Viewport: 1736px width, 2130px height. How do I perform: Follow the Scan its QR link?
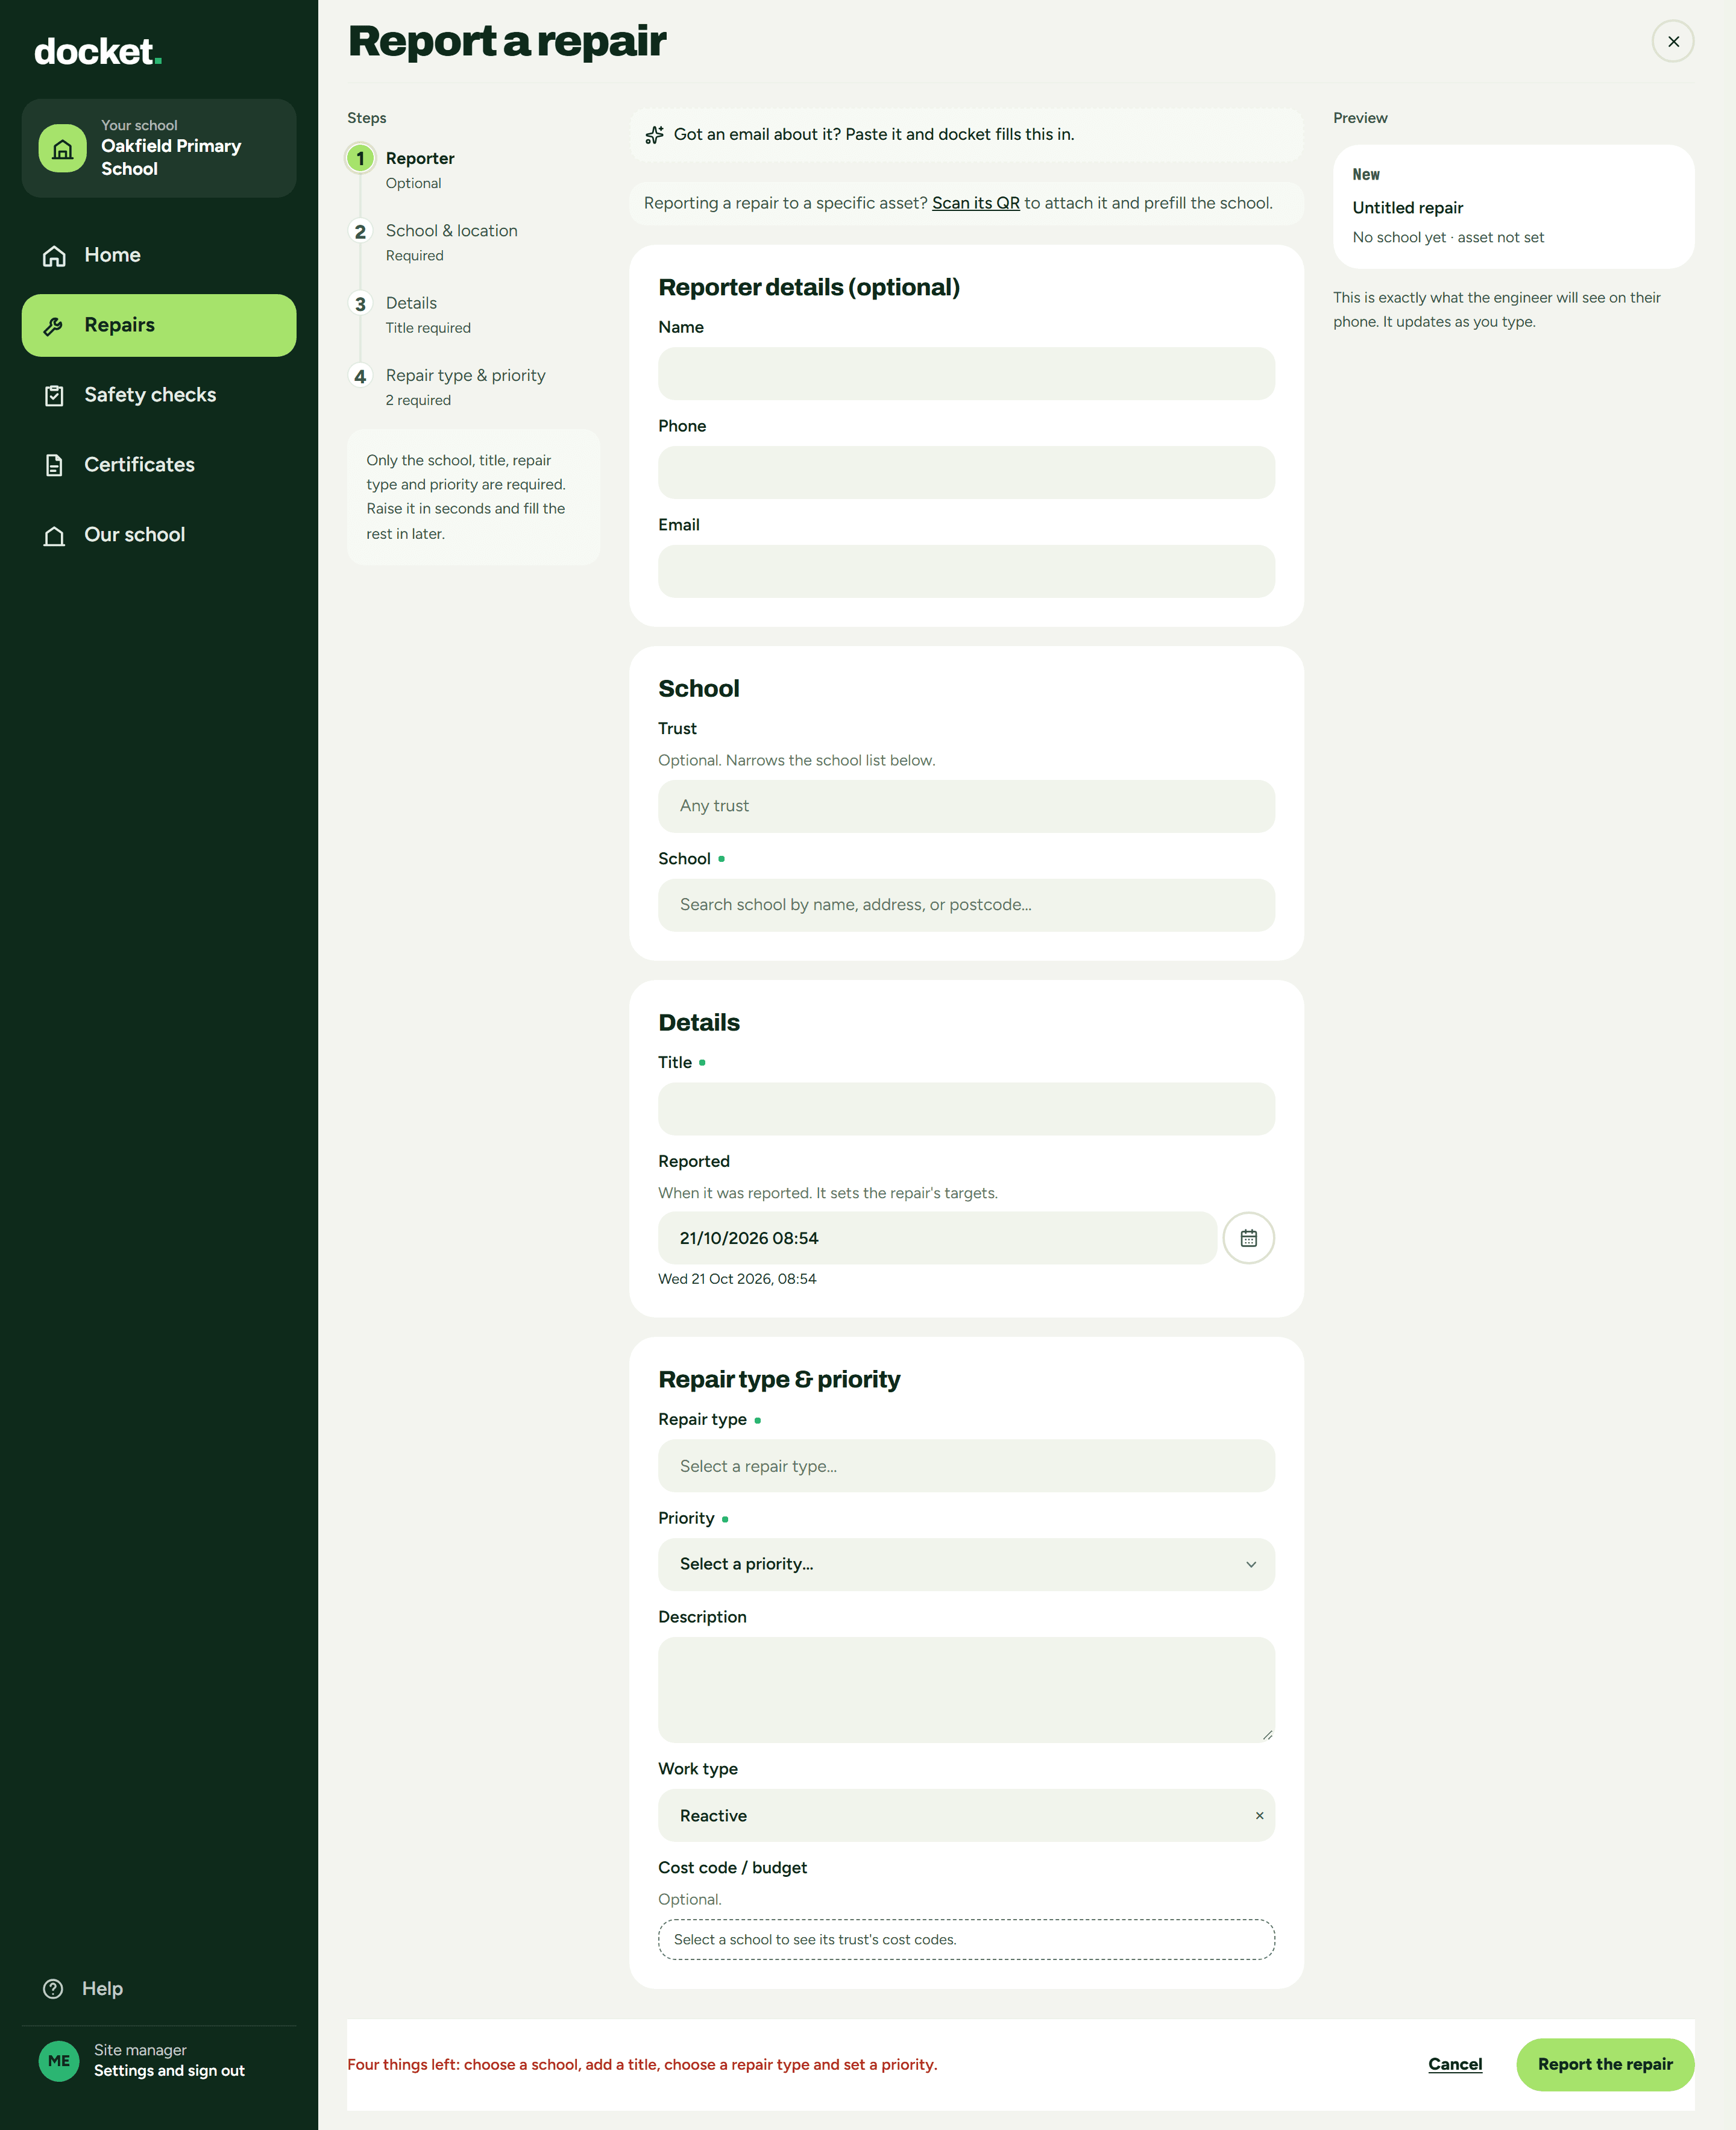click(975, 203)
